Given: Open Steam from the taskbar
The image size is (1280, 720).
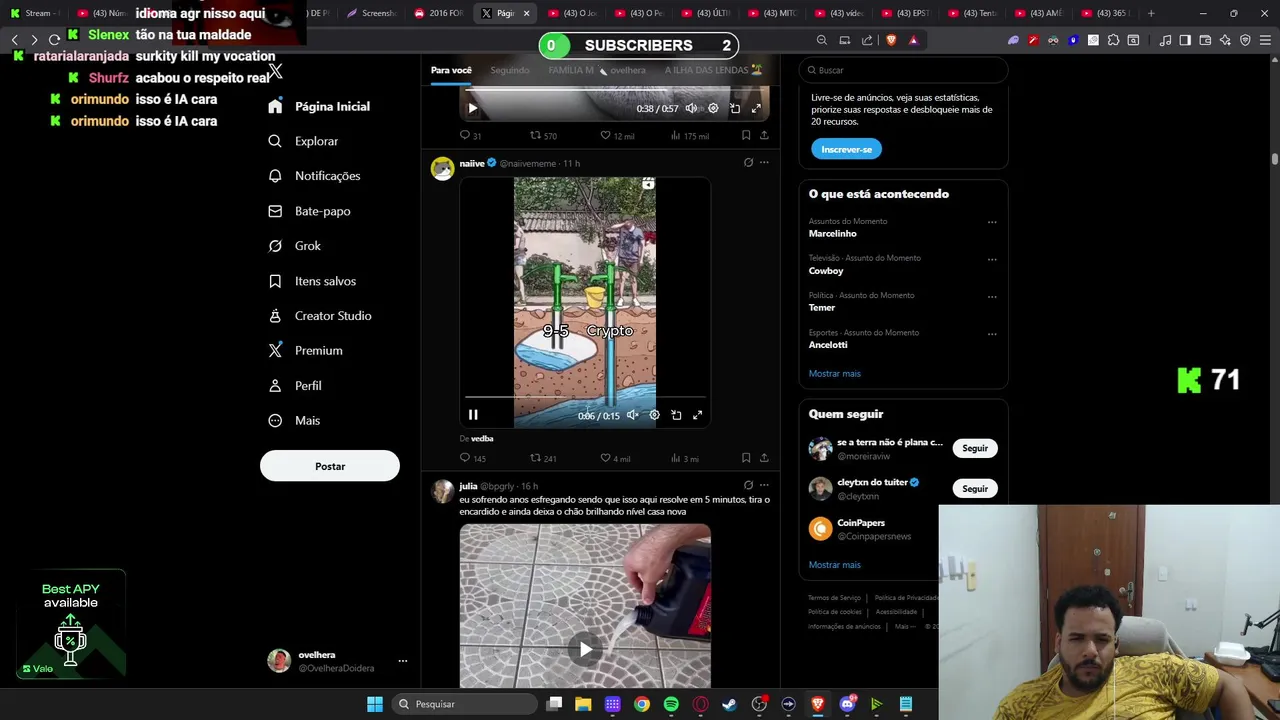Looking at the screenshot, I should click(x=730, y=704).
